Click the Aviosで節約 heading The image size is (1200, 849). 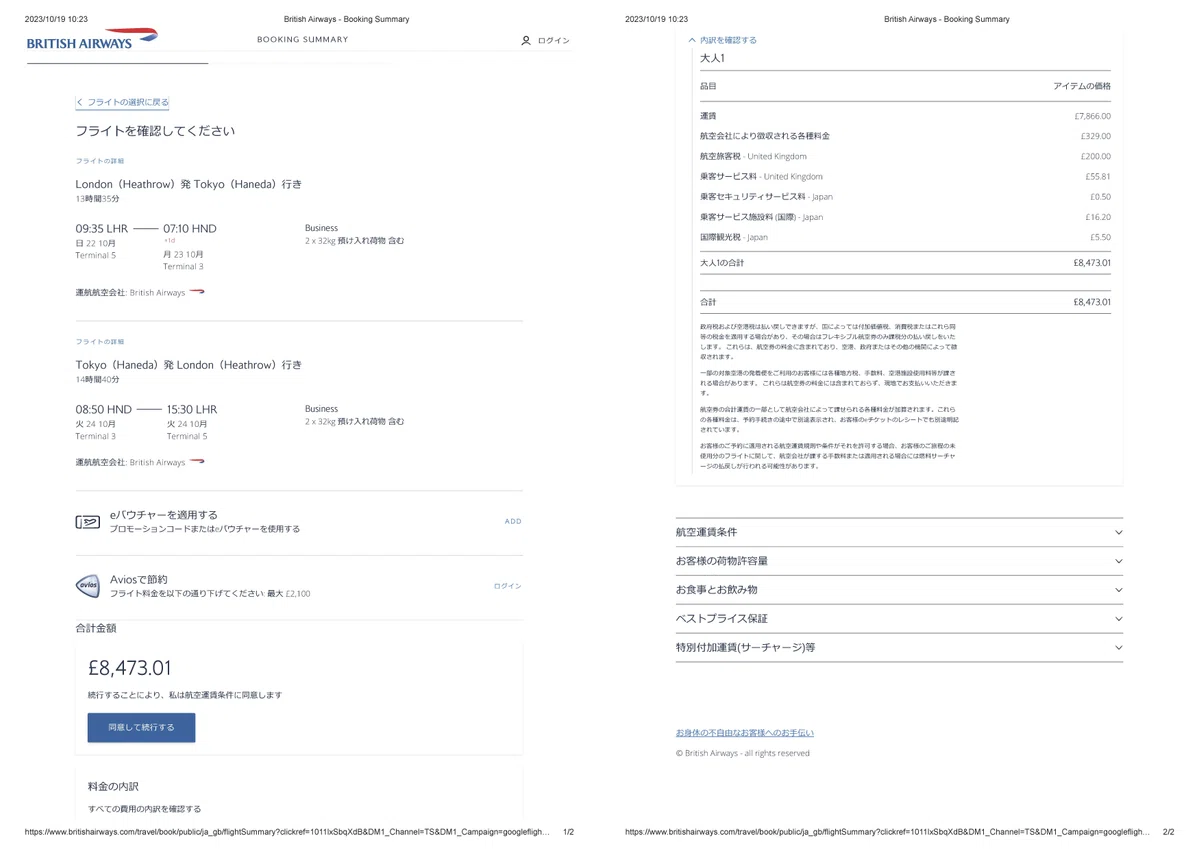tap(139, 579)
